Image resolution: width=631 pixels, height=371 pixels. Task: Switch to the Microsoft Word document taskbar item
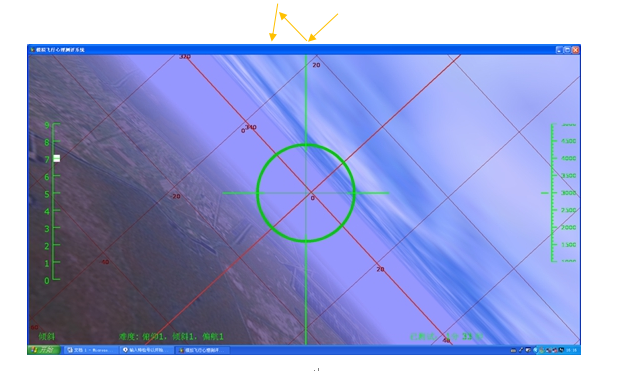tap(91, 350)
